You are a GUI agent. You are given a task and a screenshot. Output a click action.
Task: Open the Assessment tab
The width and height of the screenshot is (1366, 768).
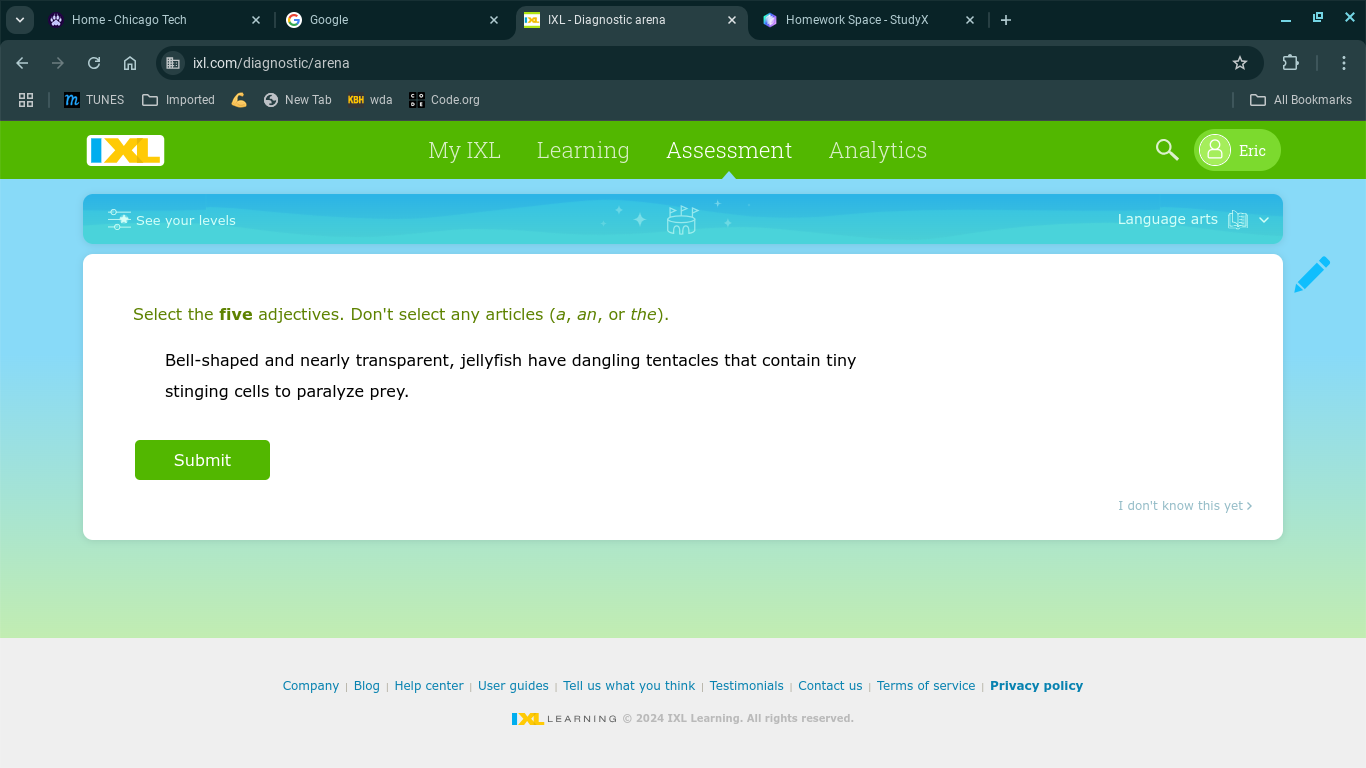pos(729,150)
